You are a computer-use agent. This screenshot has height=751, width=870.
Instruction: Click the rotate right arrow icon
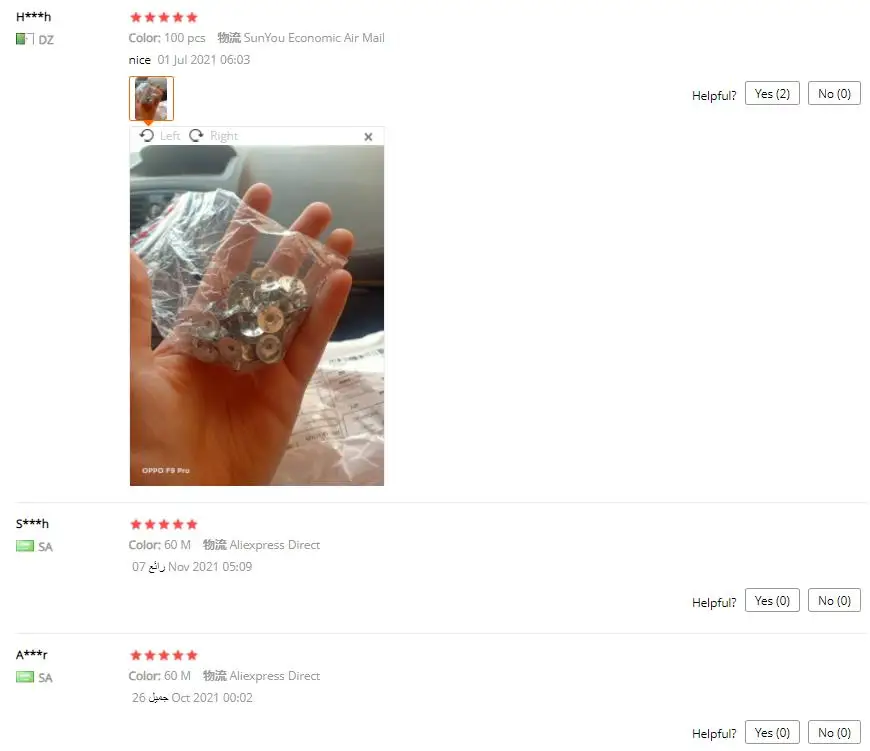coord(196,136)
